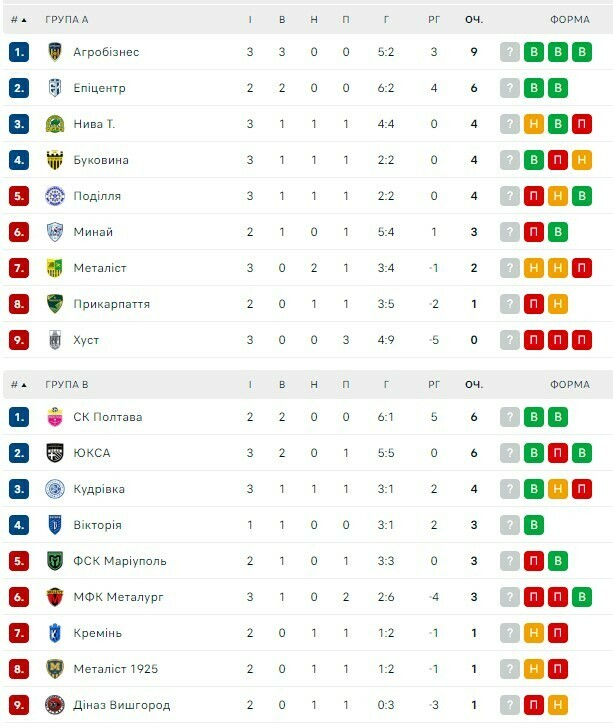Click the Металіст club logo in Group A
613x728 pixels.
[55, 268]
